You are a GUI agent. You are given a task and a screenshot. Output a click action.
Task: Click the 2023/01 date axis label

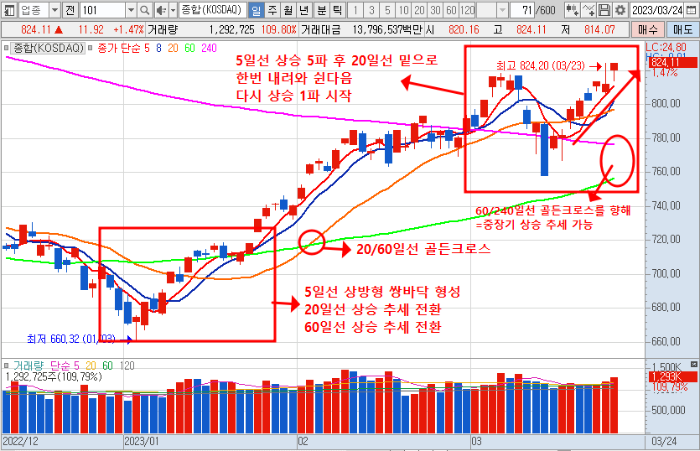[x=141, y=442]
